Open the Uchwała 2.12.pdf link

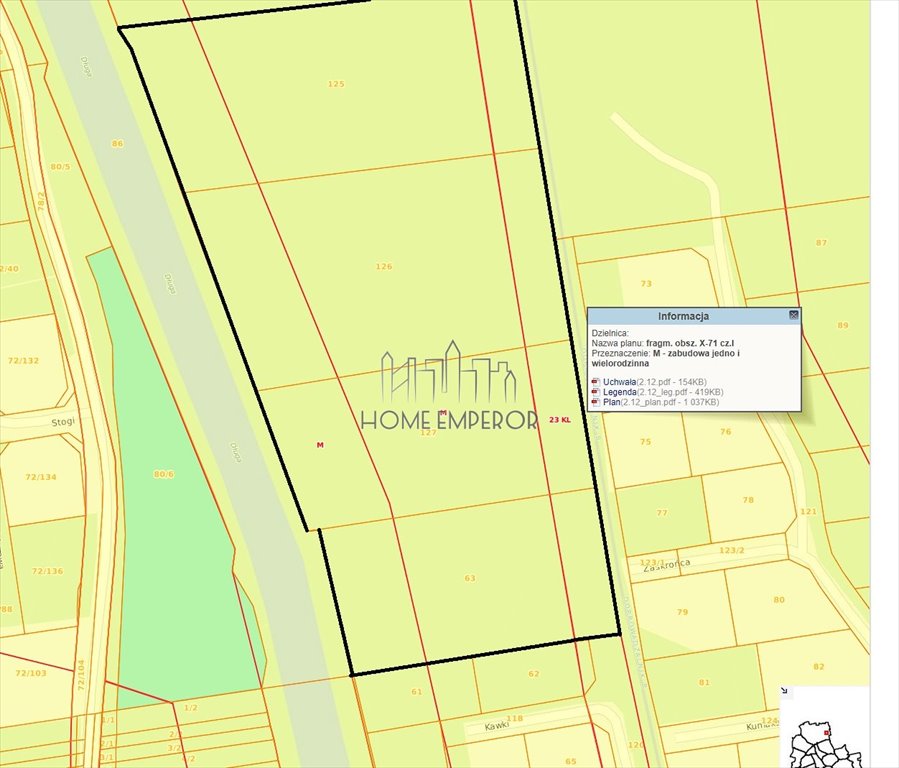(x=620, y=382)
